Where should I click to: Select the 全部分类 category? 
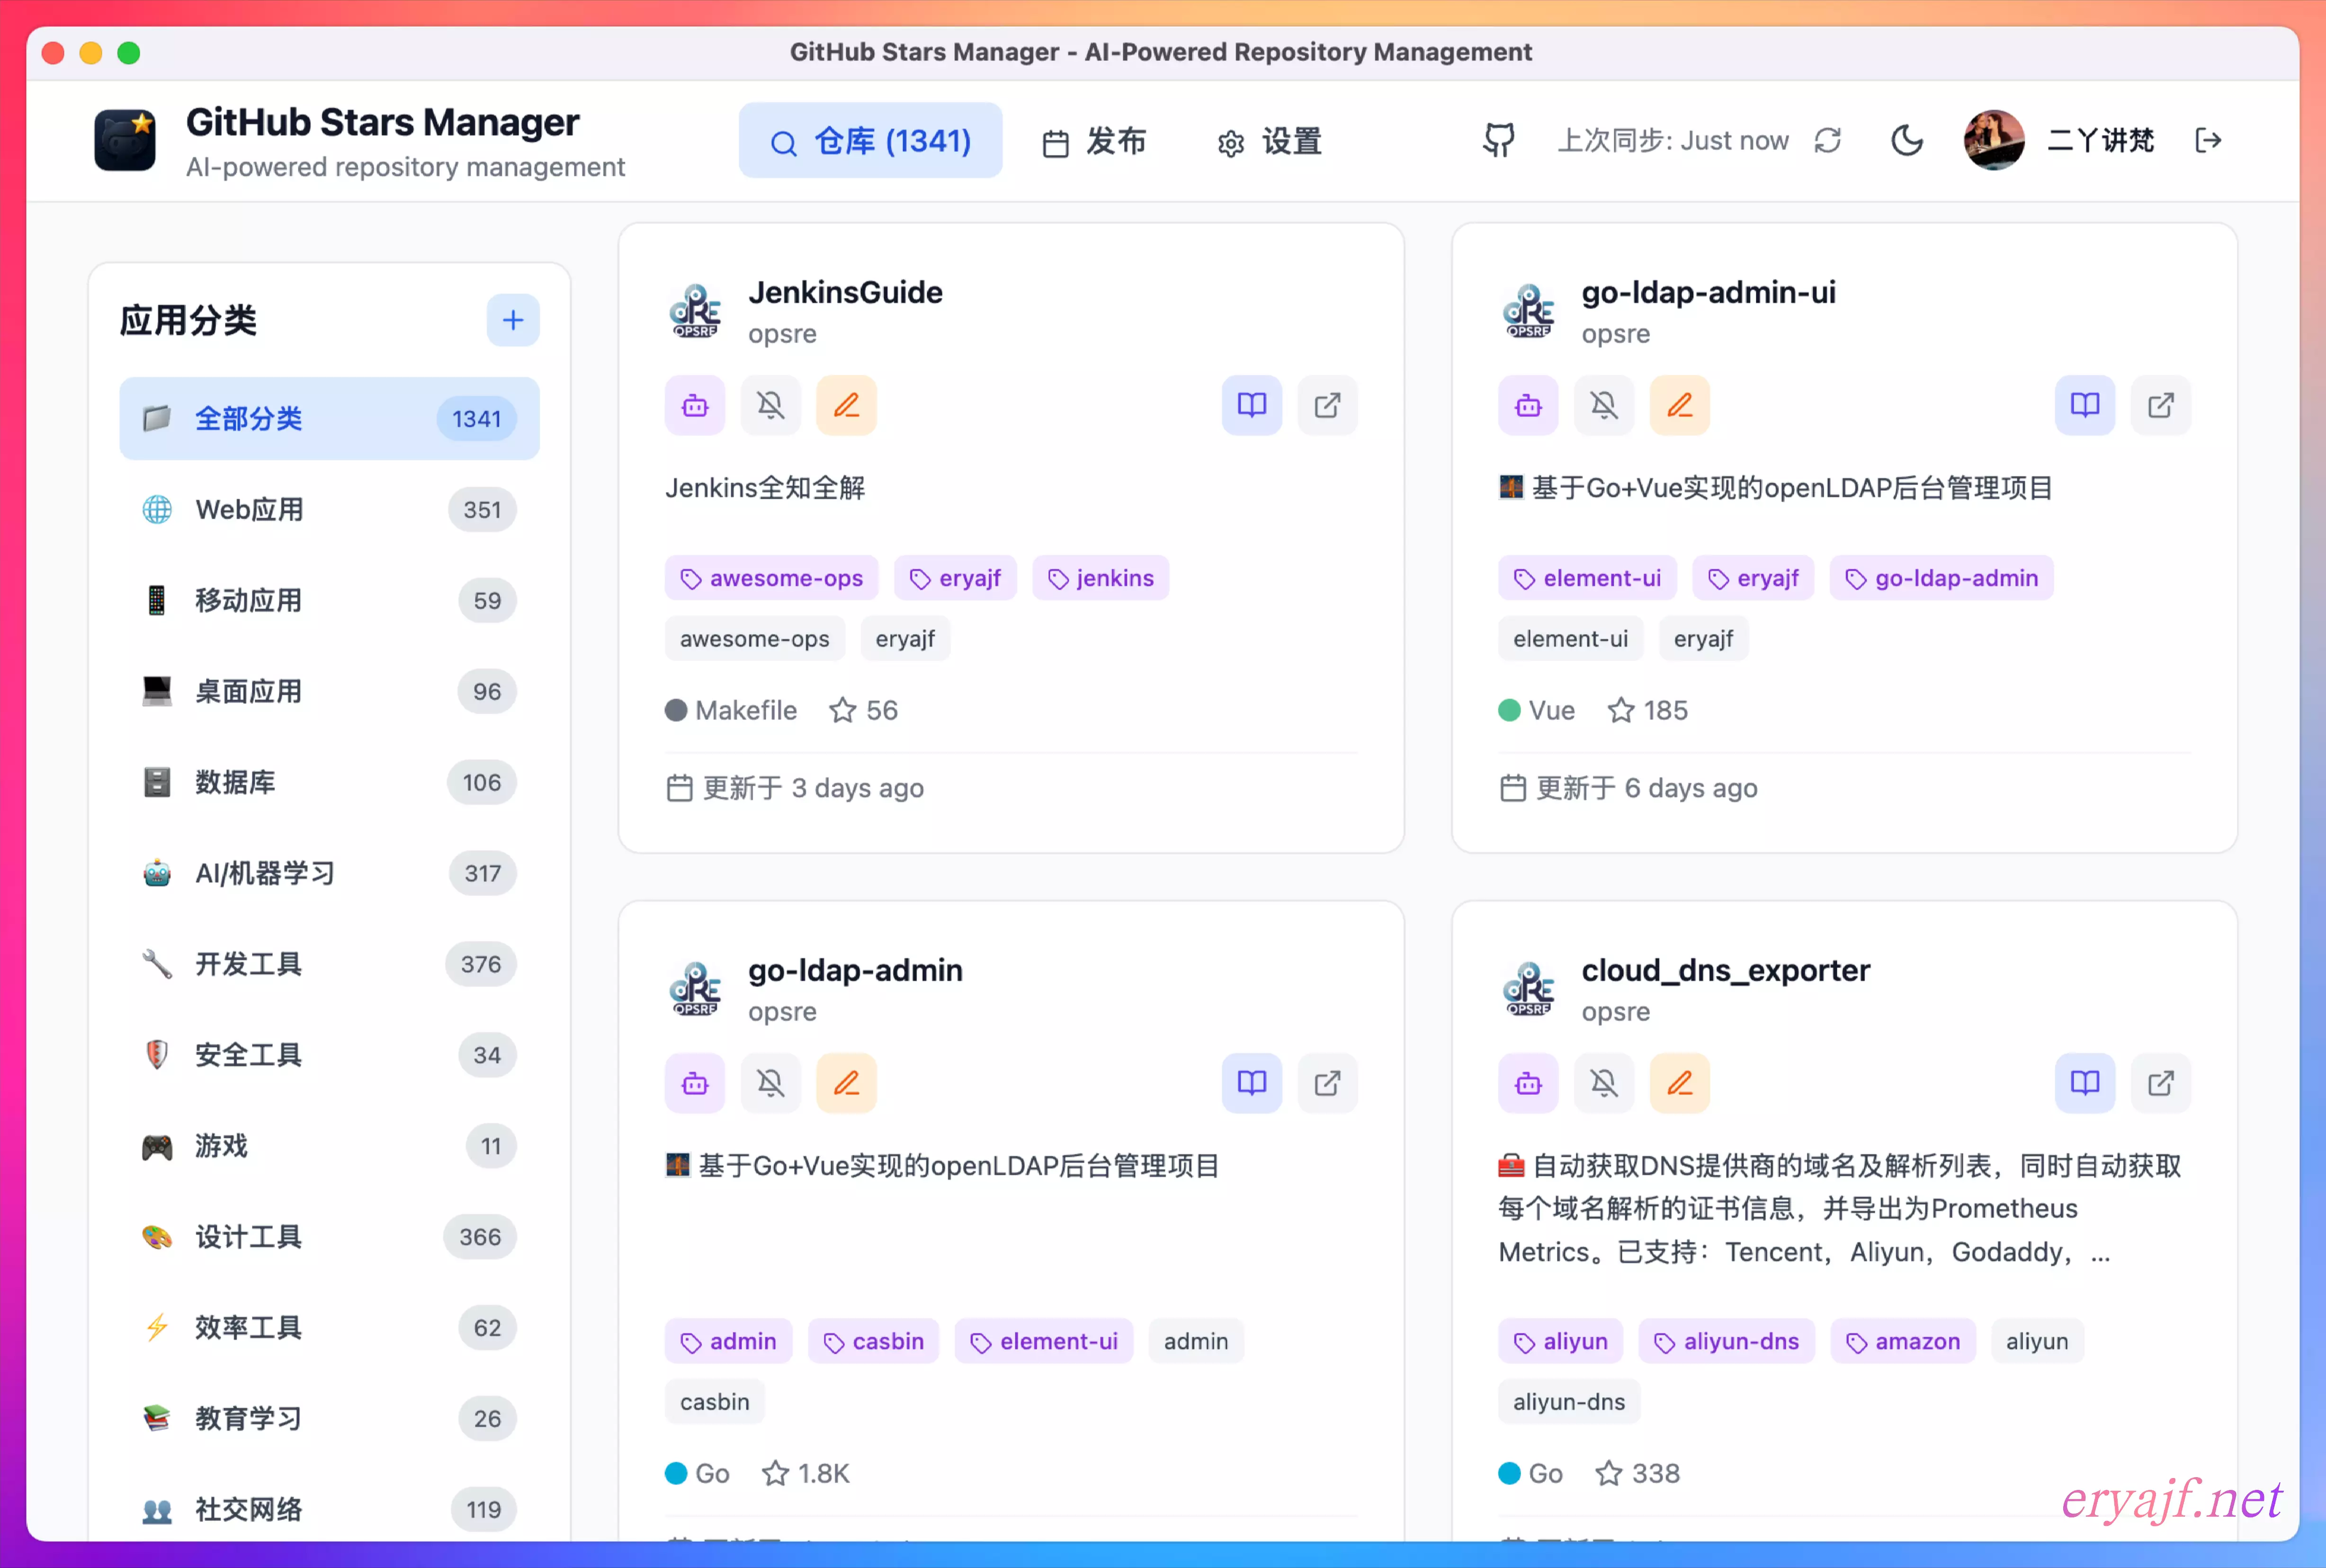point(329,419)
